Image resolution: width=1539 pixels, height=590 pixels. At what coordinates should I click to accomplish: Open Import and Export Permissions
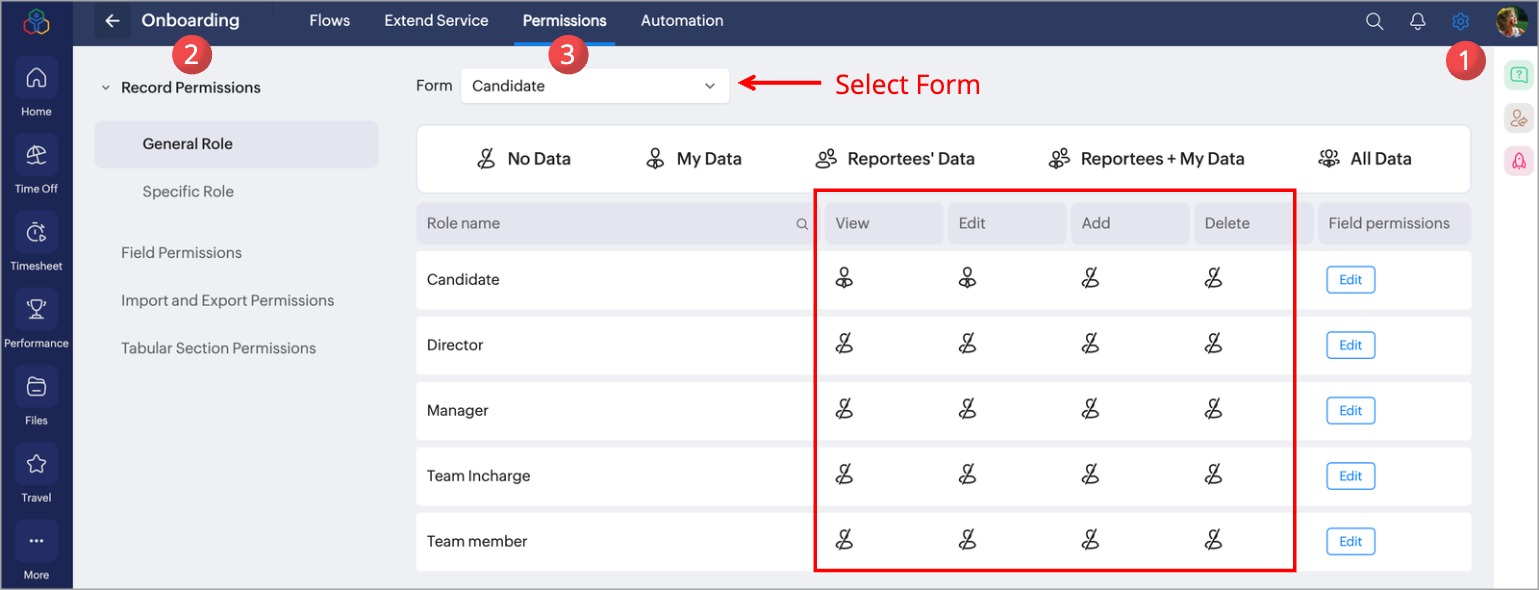point(227,300)
